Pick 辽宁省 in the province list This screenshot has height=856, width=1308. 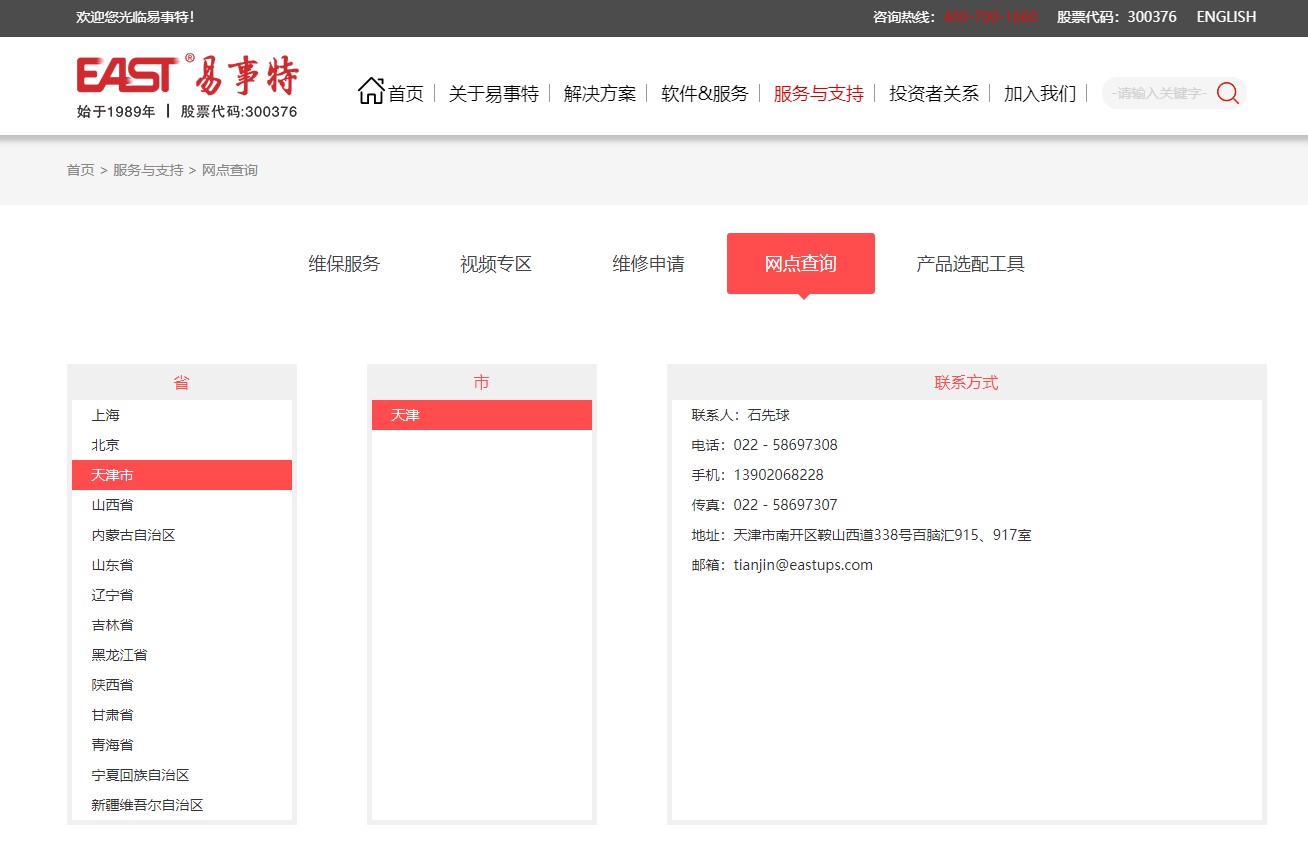point(182,595)
